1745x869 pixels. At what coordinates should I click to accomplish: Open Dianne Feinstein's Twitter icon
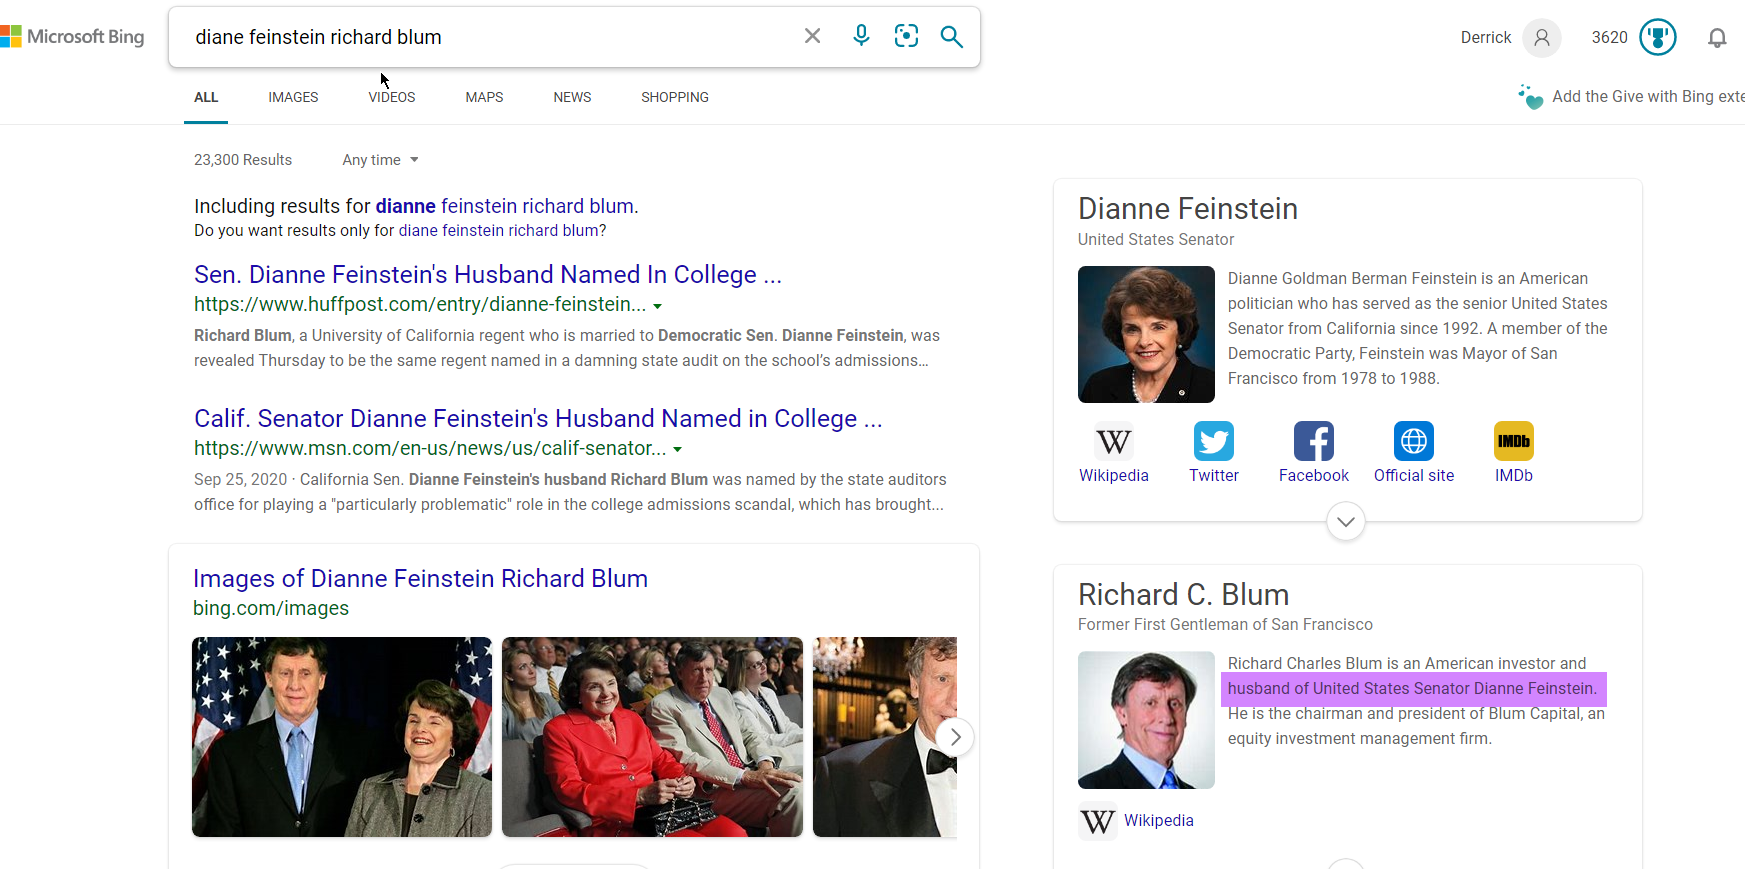point(1214,441)
